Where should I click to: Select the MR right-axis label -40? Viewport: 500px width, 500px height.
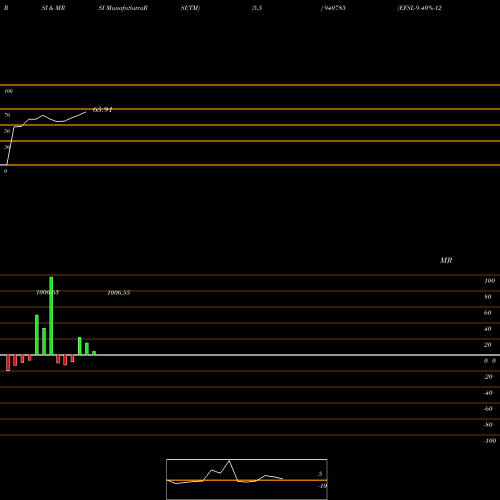488,393
